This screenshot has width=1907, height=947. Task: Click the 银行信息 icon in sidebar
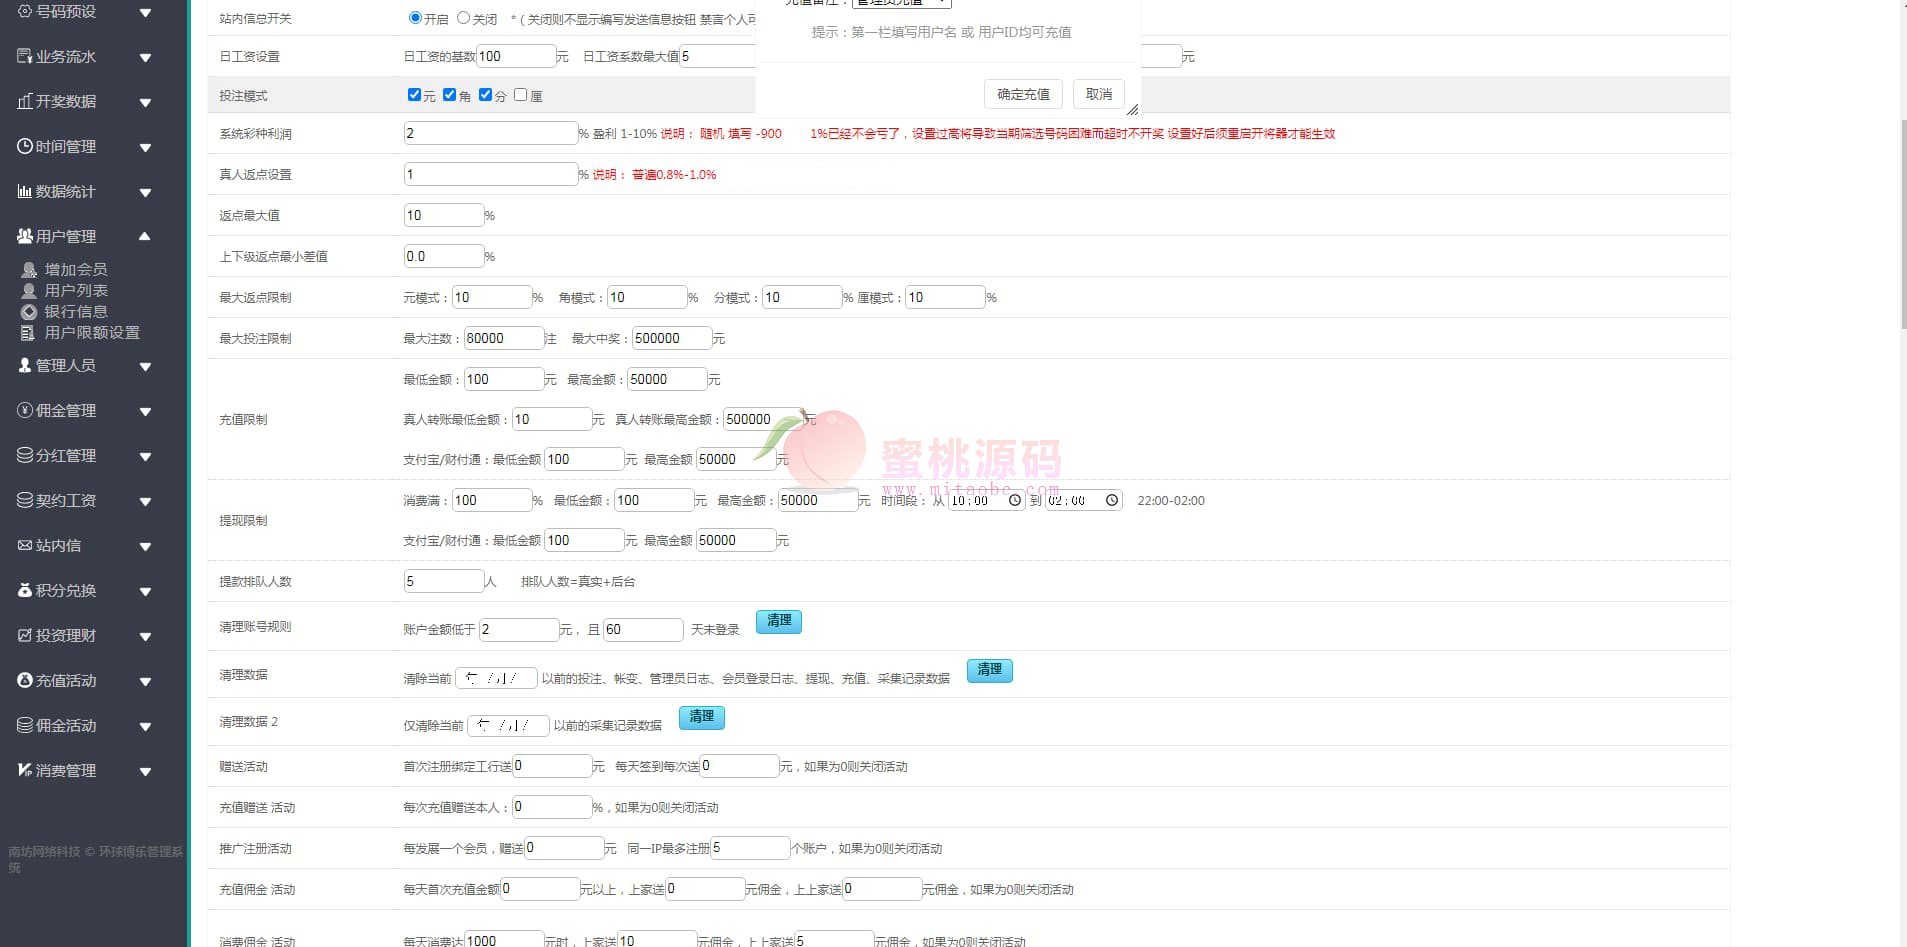tap(29, 312)
